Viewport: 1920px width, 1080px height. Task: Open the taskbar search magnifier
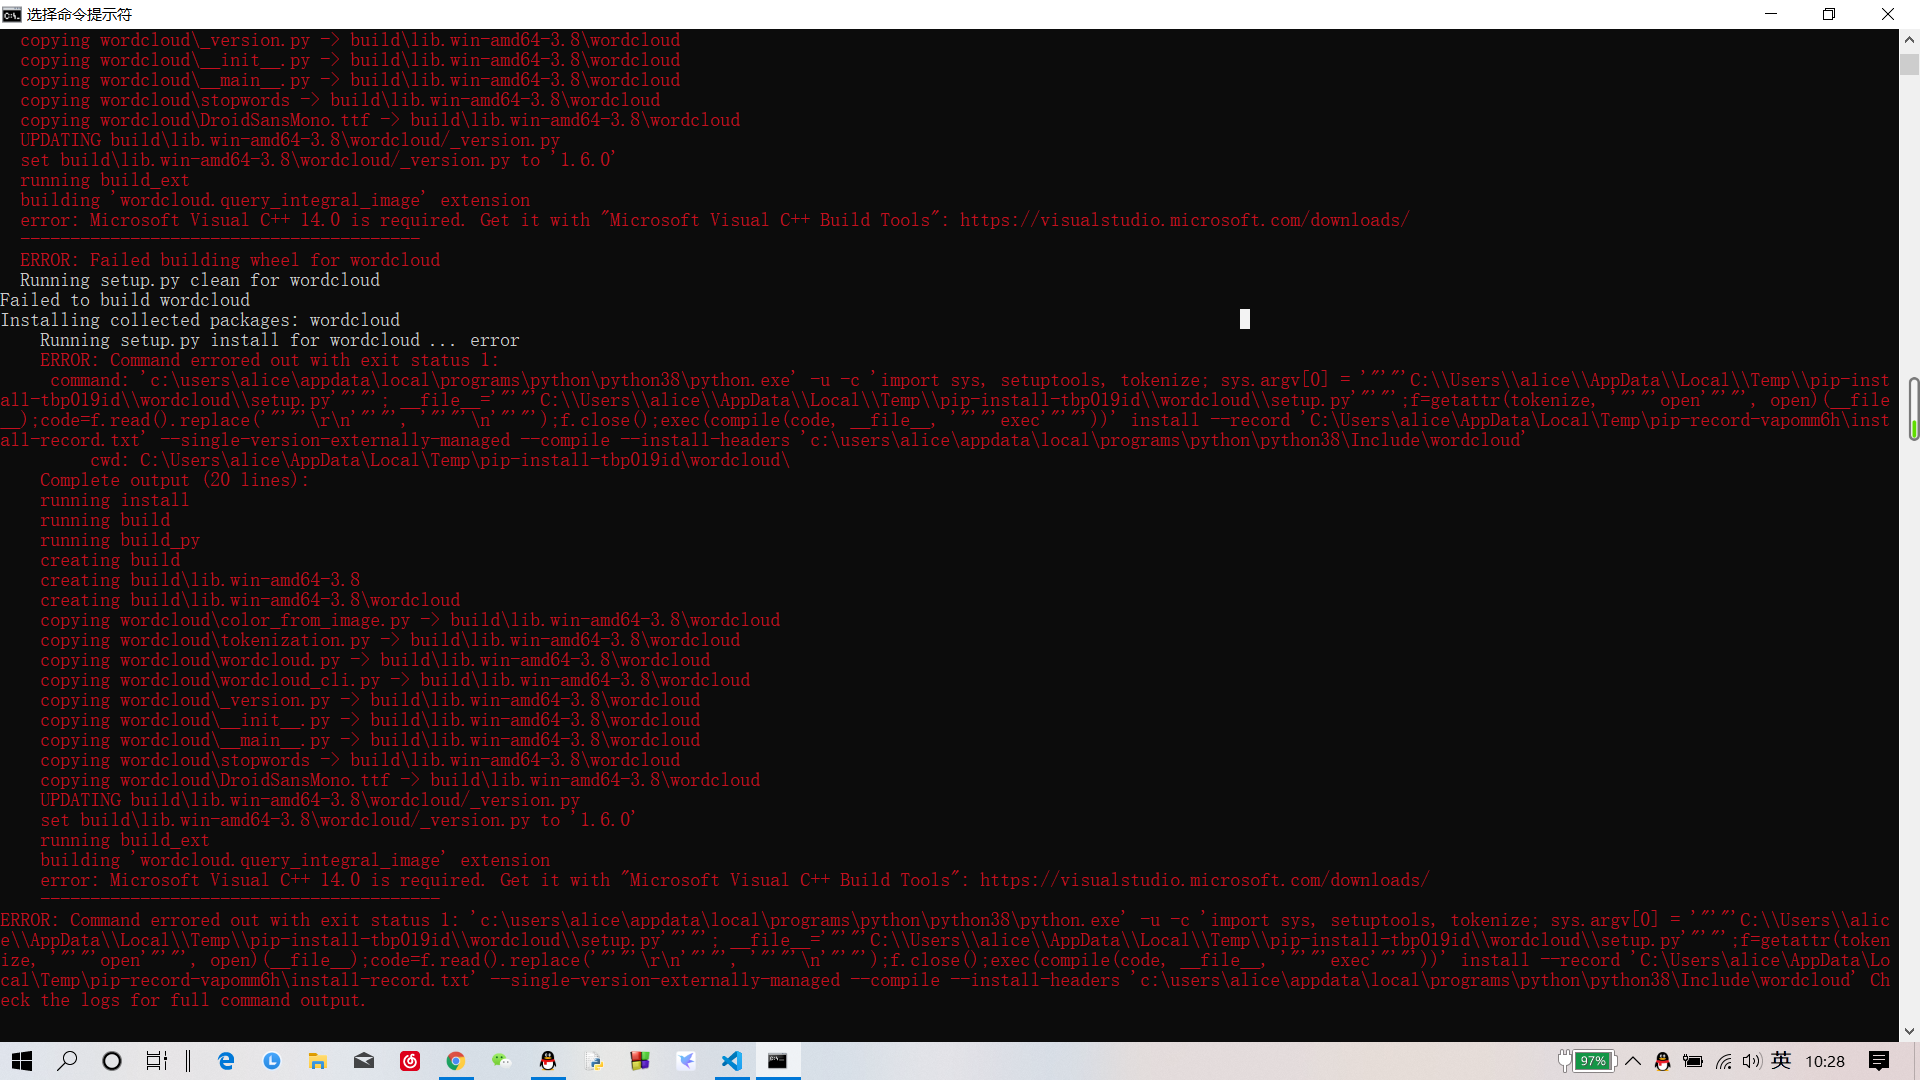pos(67,1061)
